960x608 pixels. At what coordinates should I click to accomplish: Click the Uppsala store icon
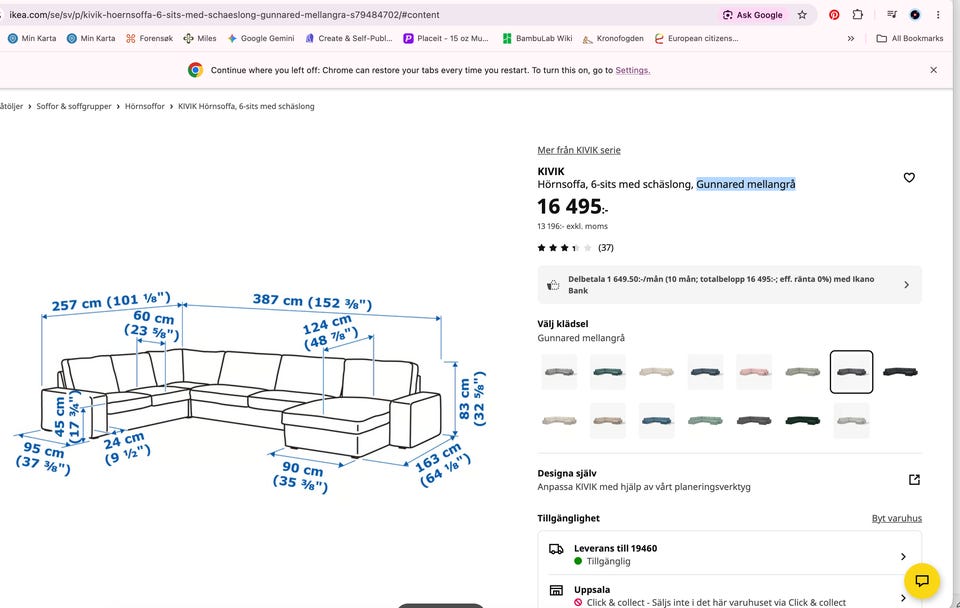coord(556,590)
